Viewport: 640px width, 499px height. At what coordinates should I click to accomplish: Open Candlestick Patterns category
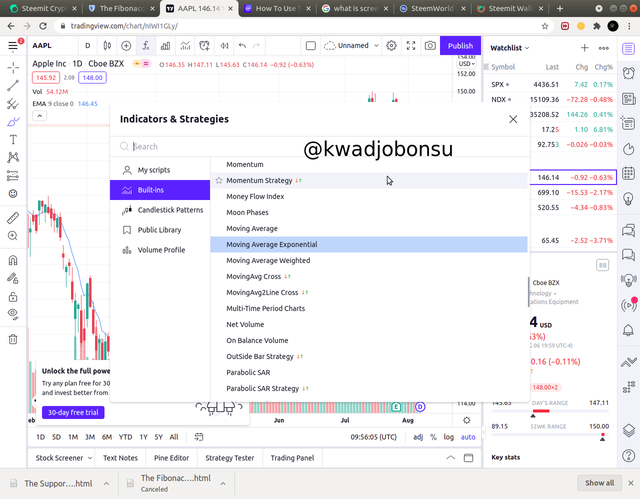[x=160, y=210]
